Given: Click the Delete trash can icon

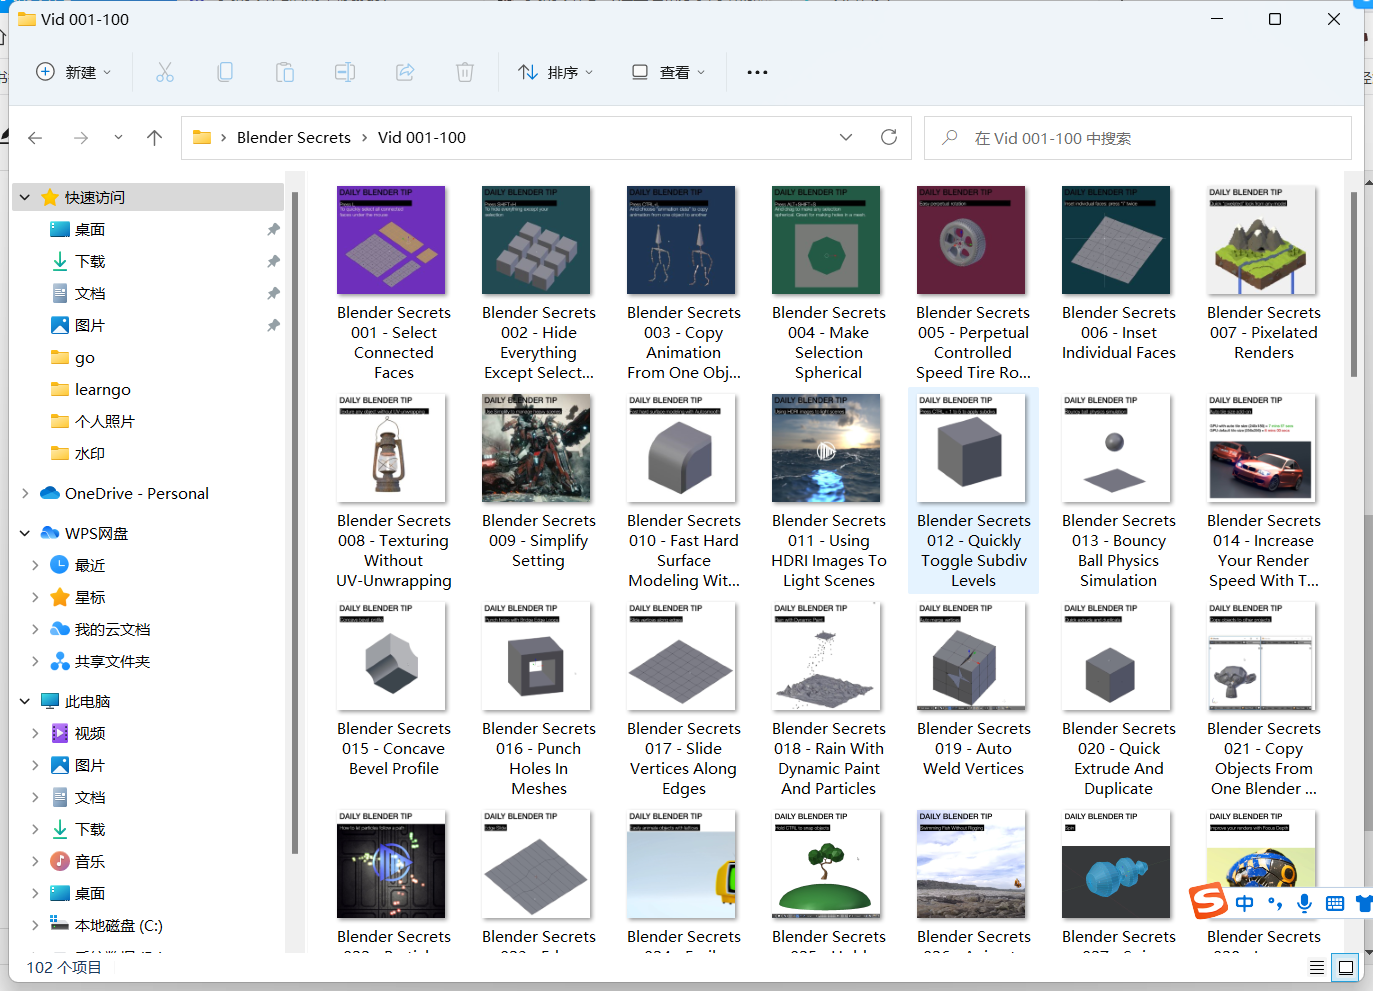Looking at the screenshot, I should pyautogui.click(x=465, y=72).
